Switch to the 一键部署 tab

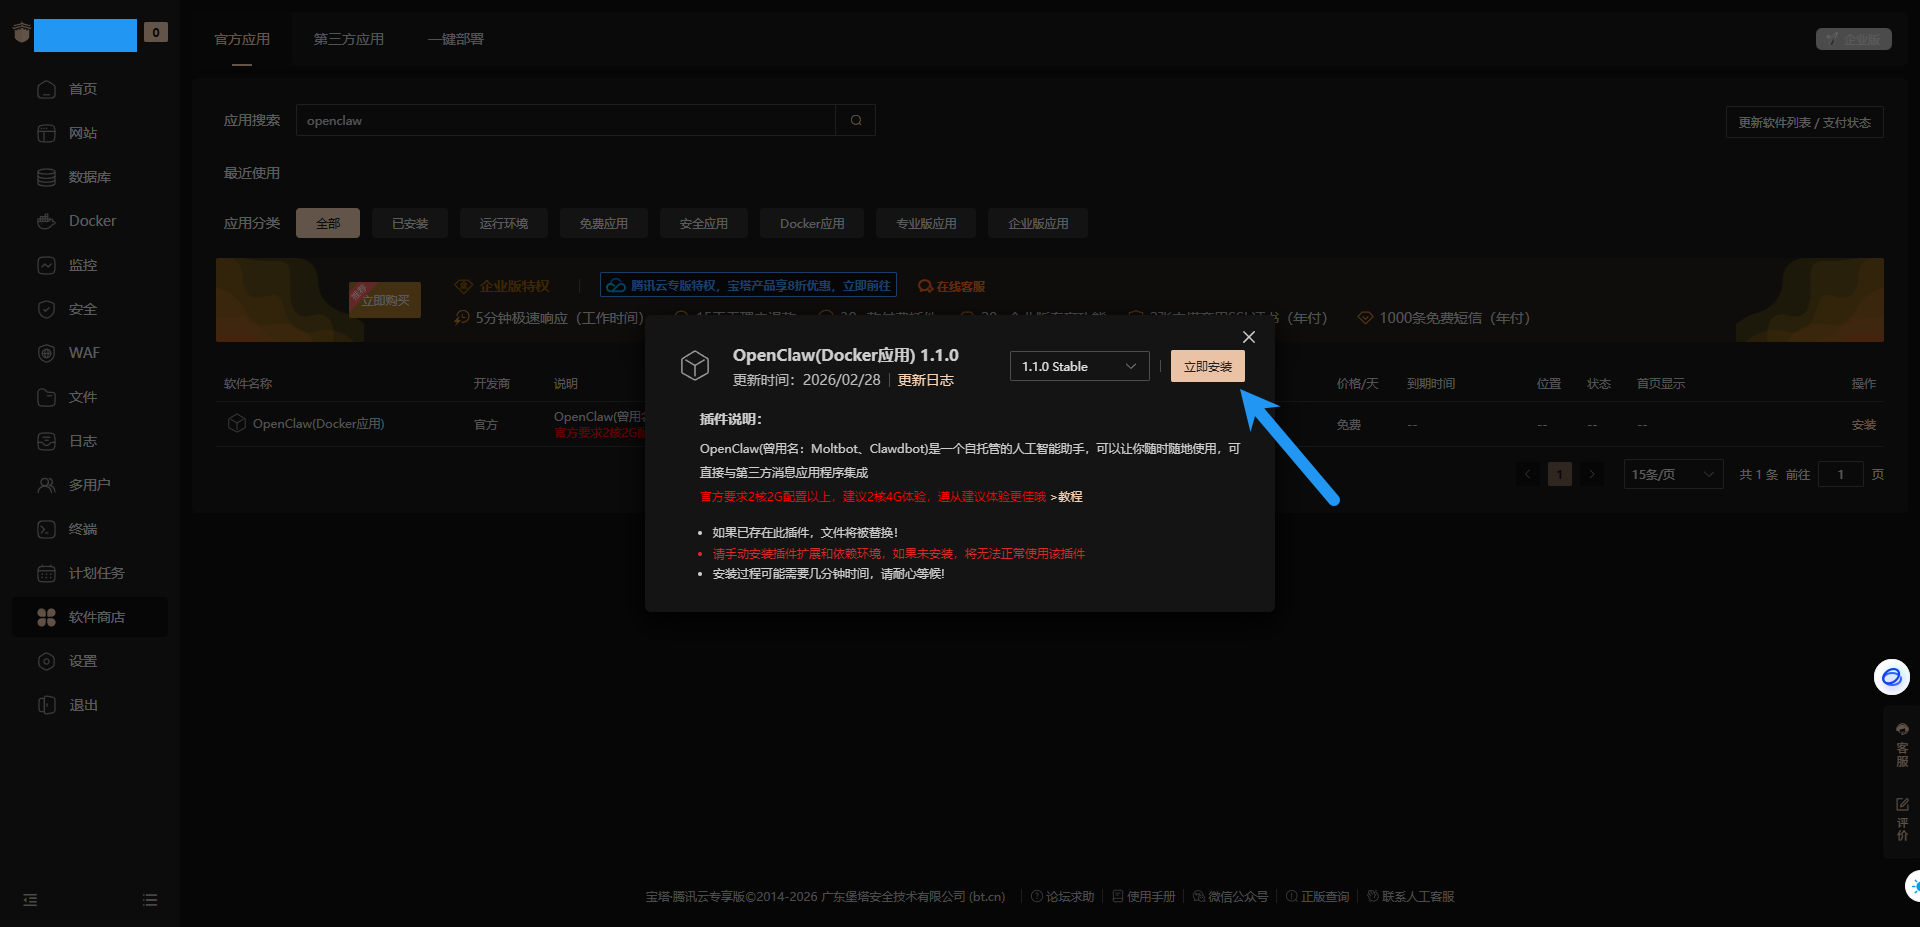point(455,39)
